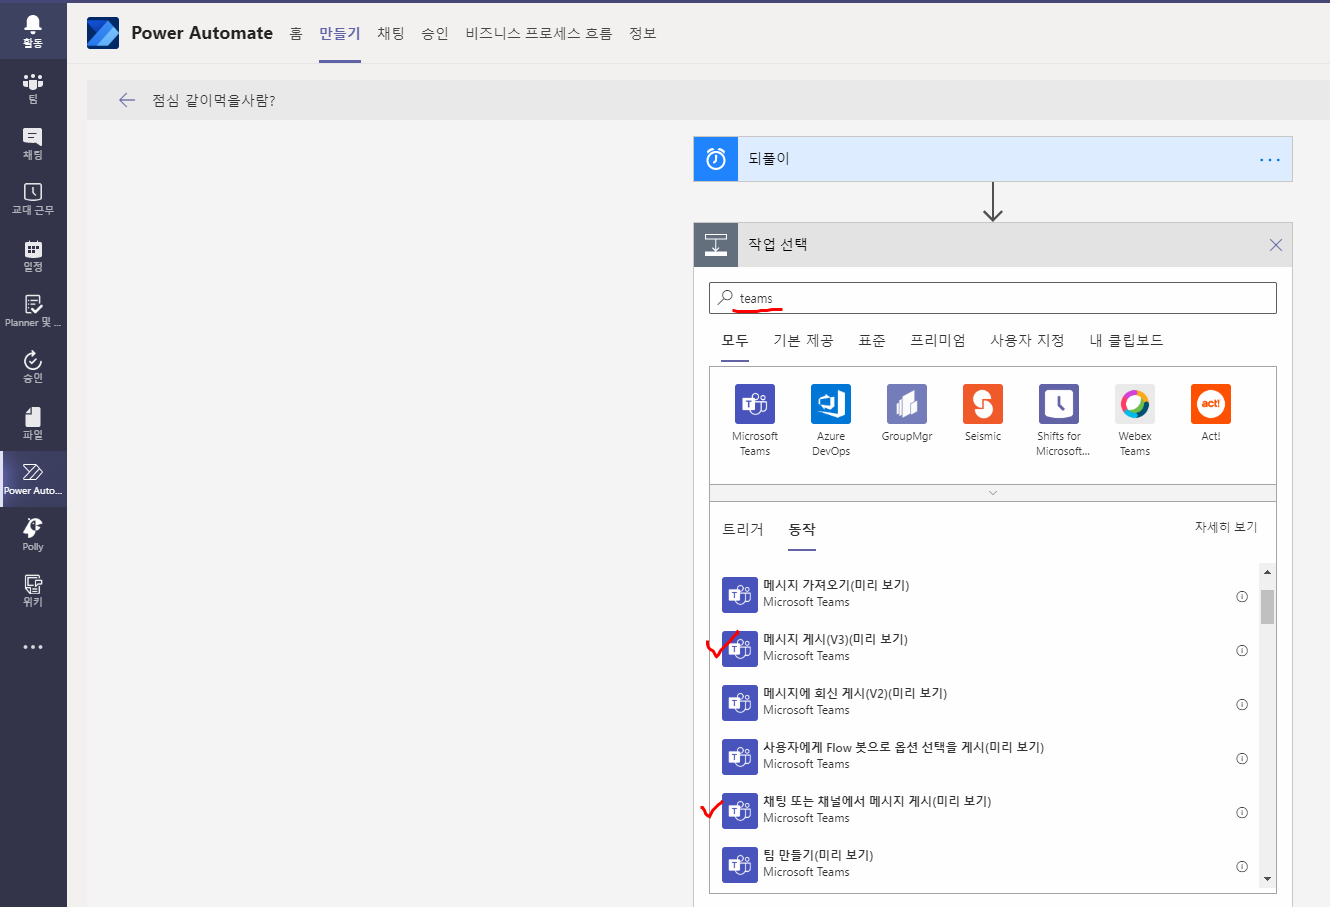
Task: Open the 활동 activity bell icon
Action: click(33, 31)
